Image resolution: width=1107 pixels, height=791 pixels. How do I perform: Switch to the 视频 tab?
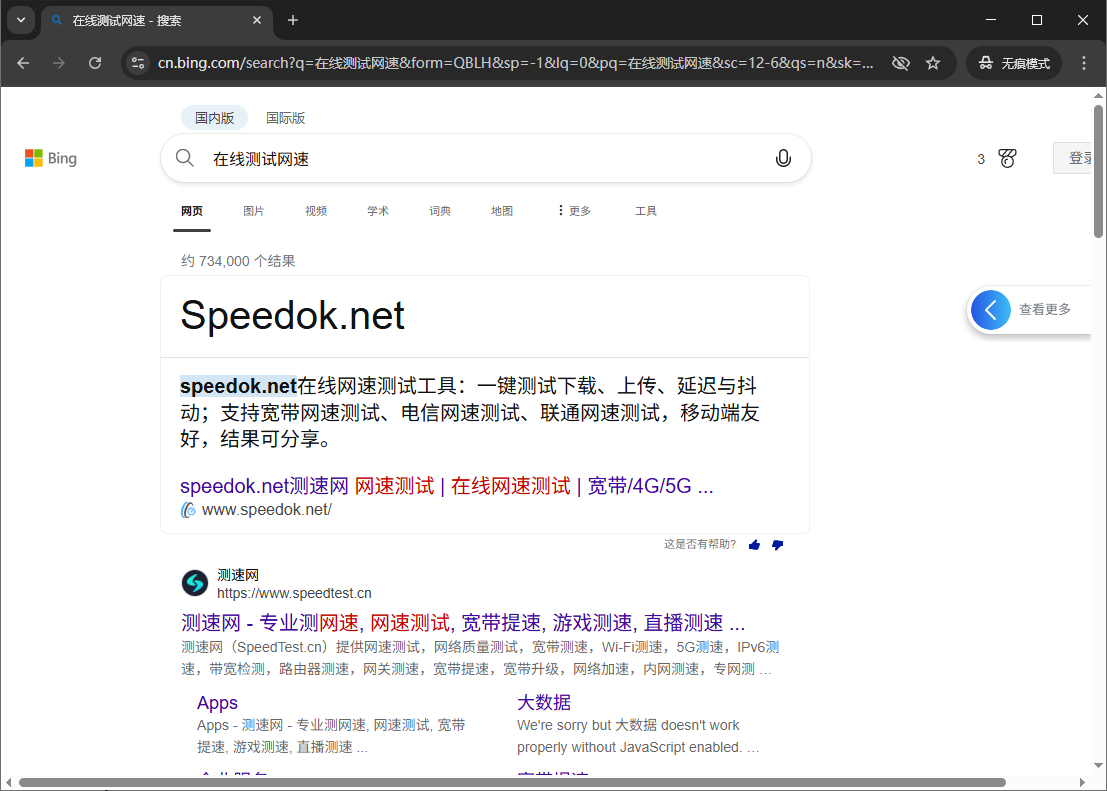click(316, 211)
